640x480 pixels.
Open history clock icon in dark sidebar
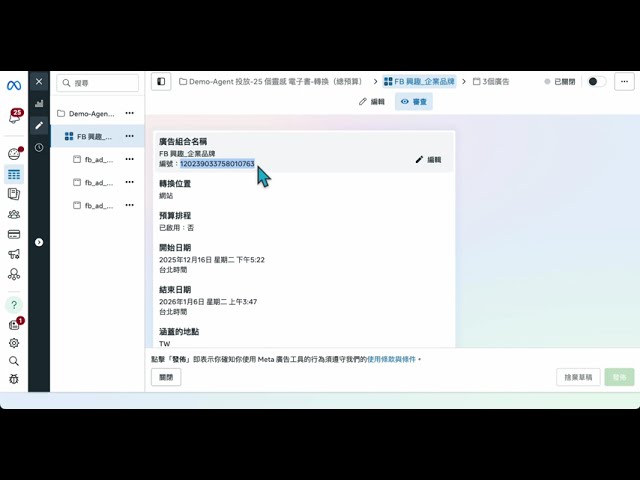[39, 147]
